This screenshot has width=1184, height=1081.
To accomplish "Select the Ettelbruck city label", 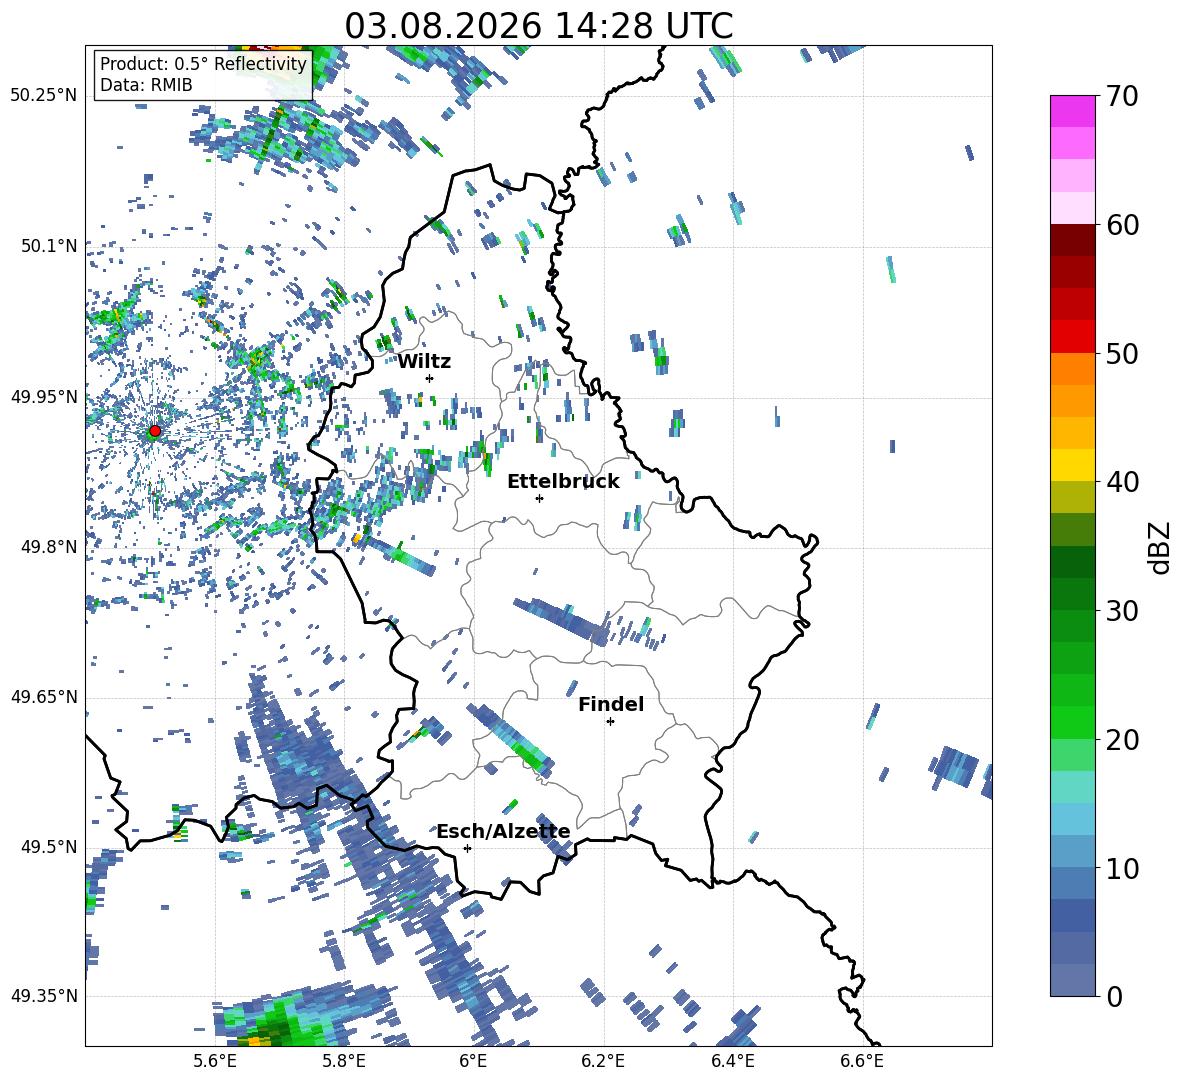I will (563, 482).
